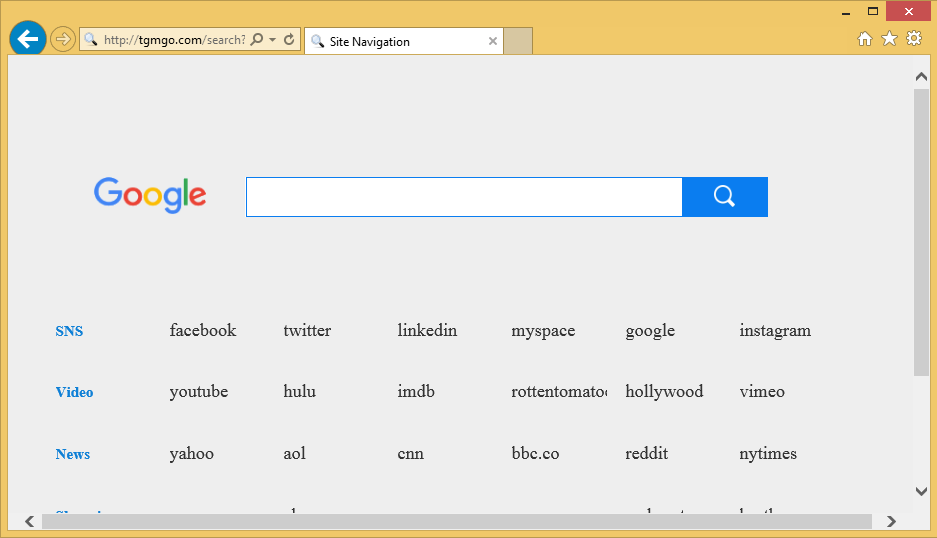
Task: Click the Google logo
Action: 150,196
